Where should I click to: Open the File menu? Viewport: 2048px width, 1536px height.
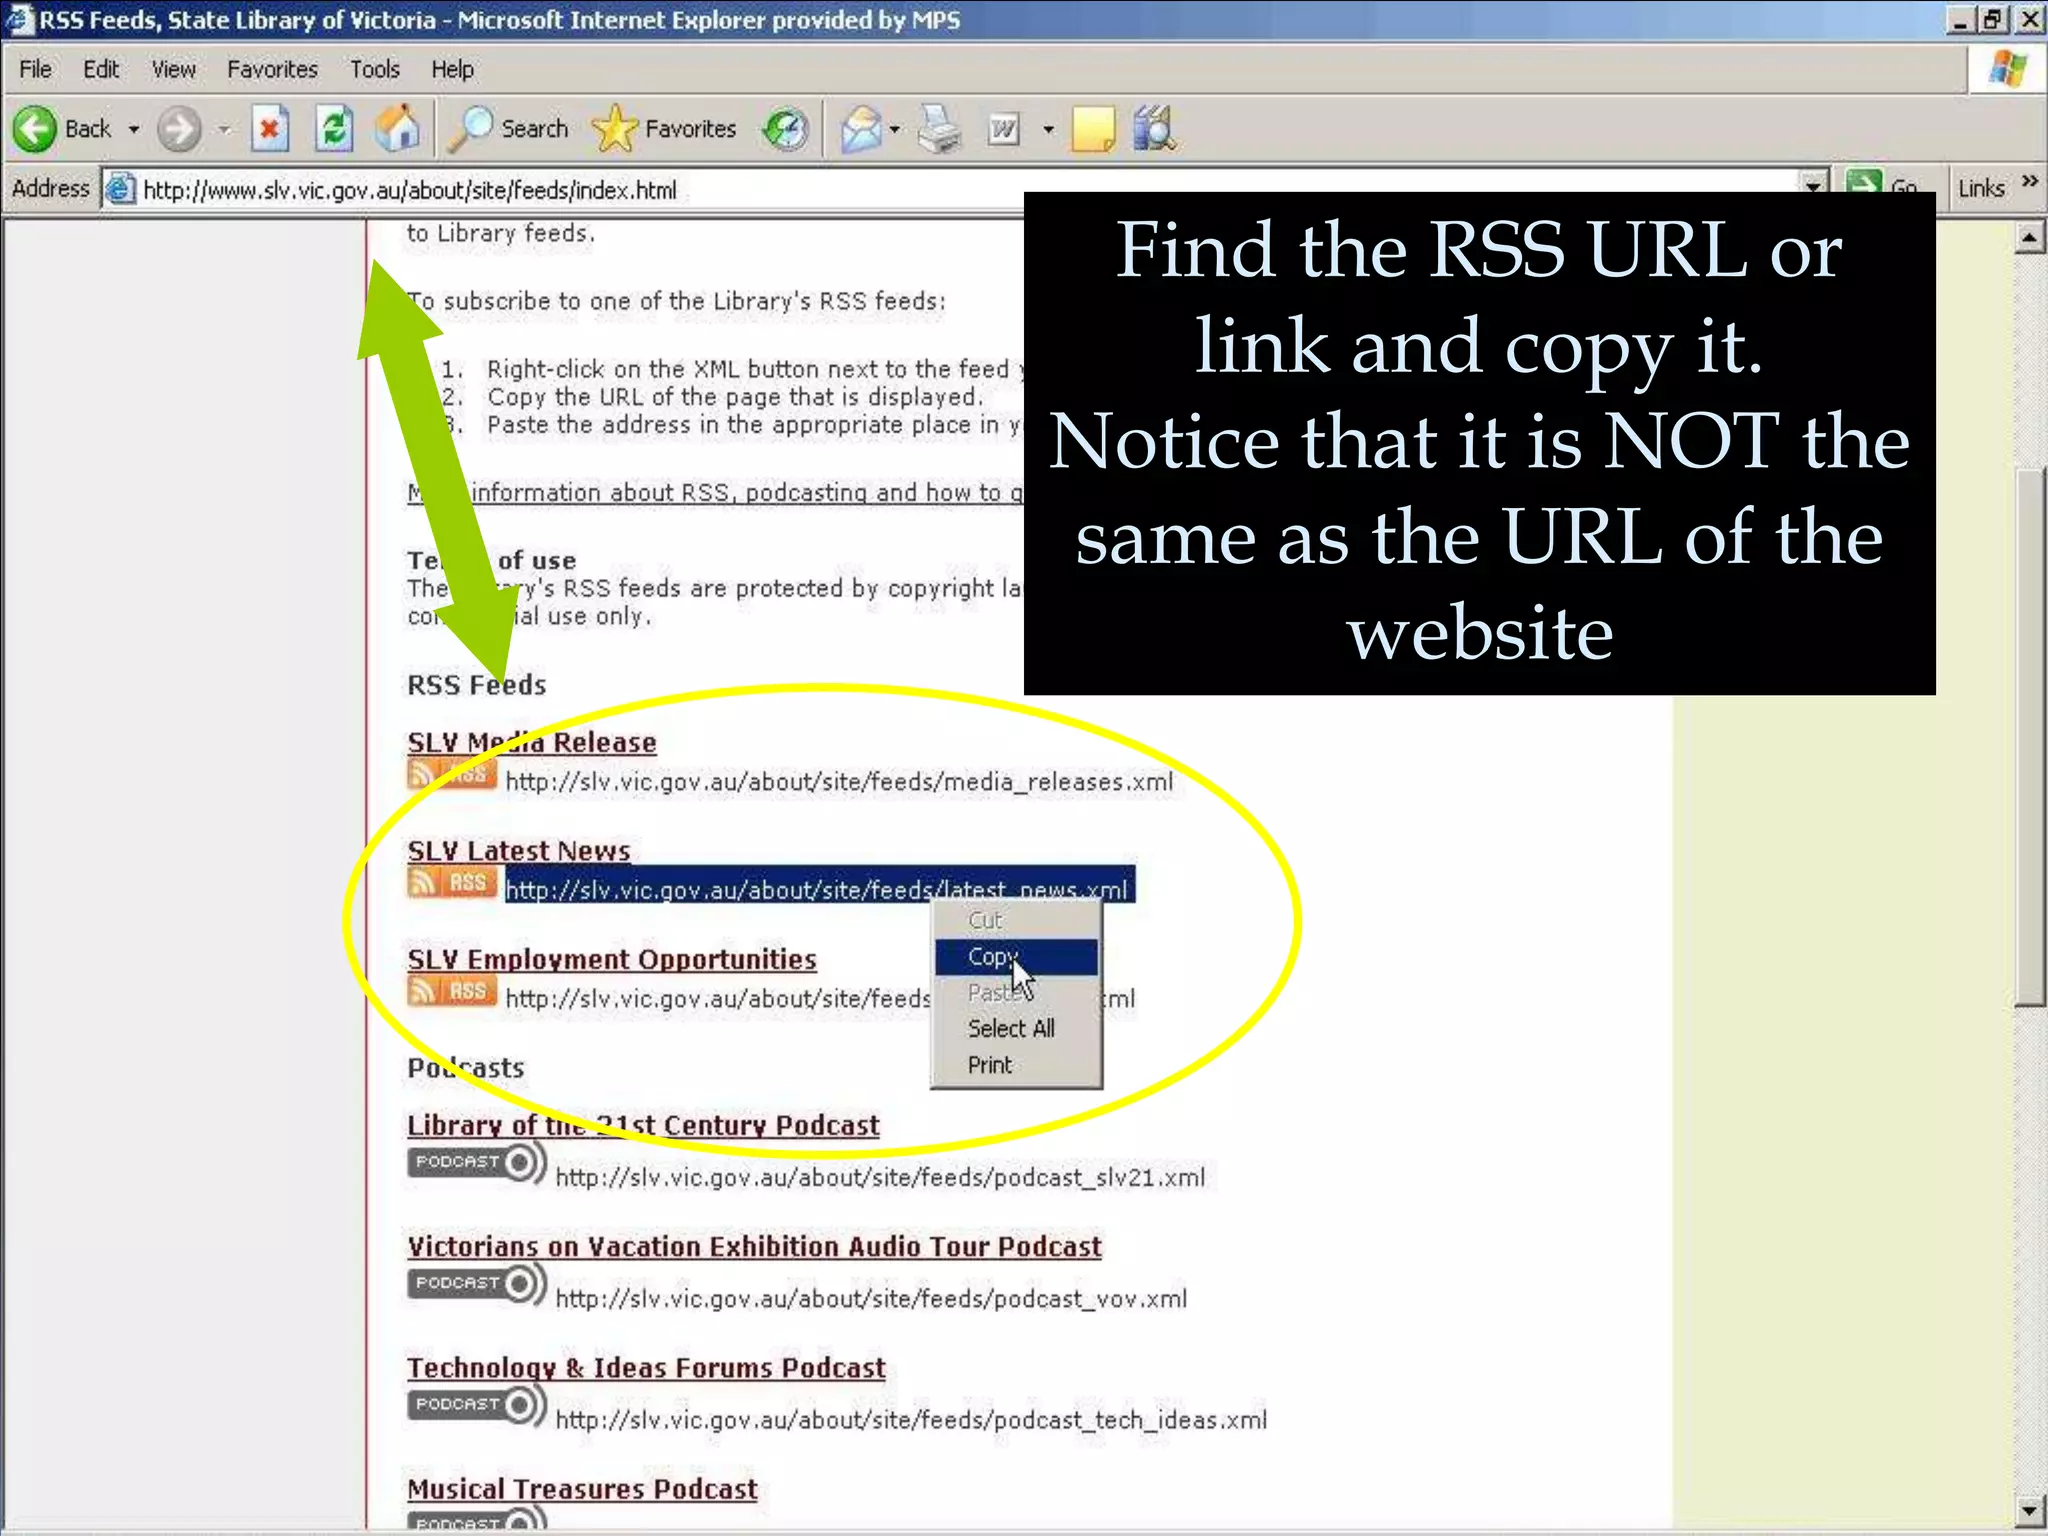36,69
